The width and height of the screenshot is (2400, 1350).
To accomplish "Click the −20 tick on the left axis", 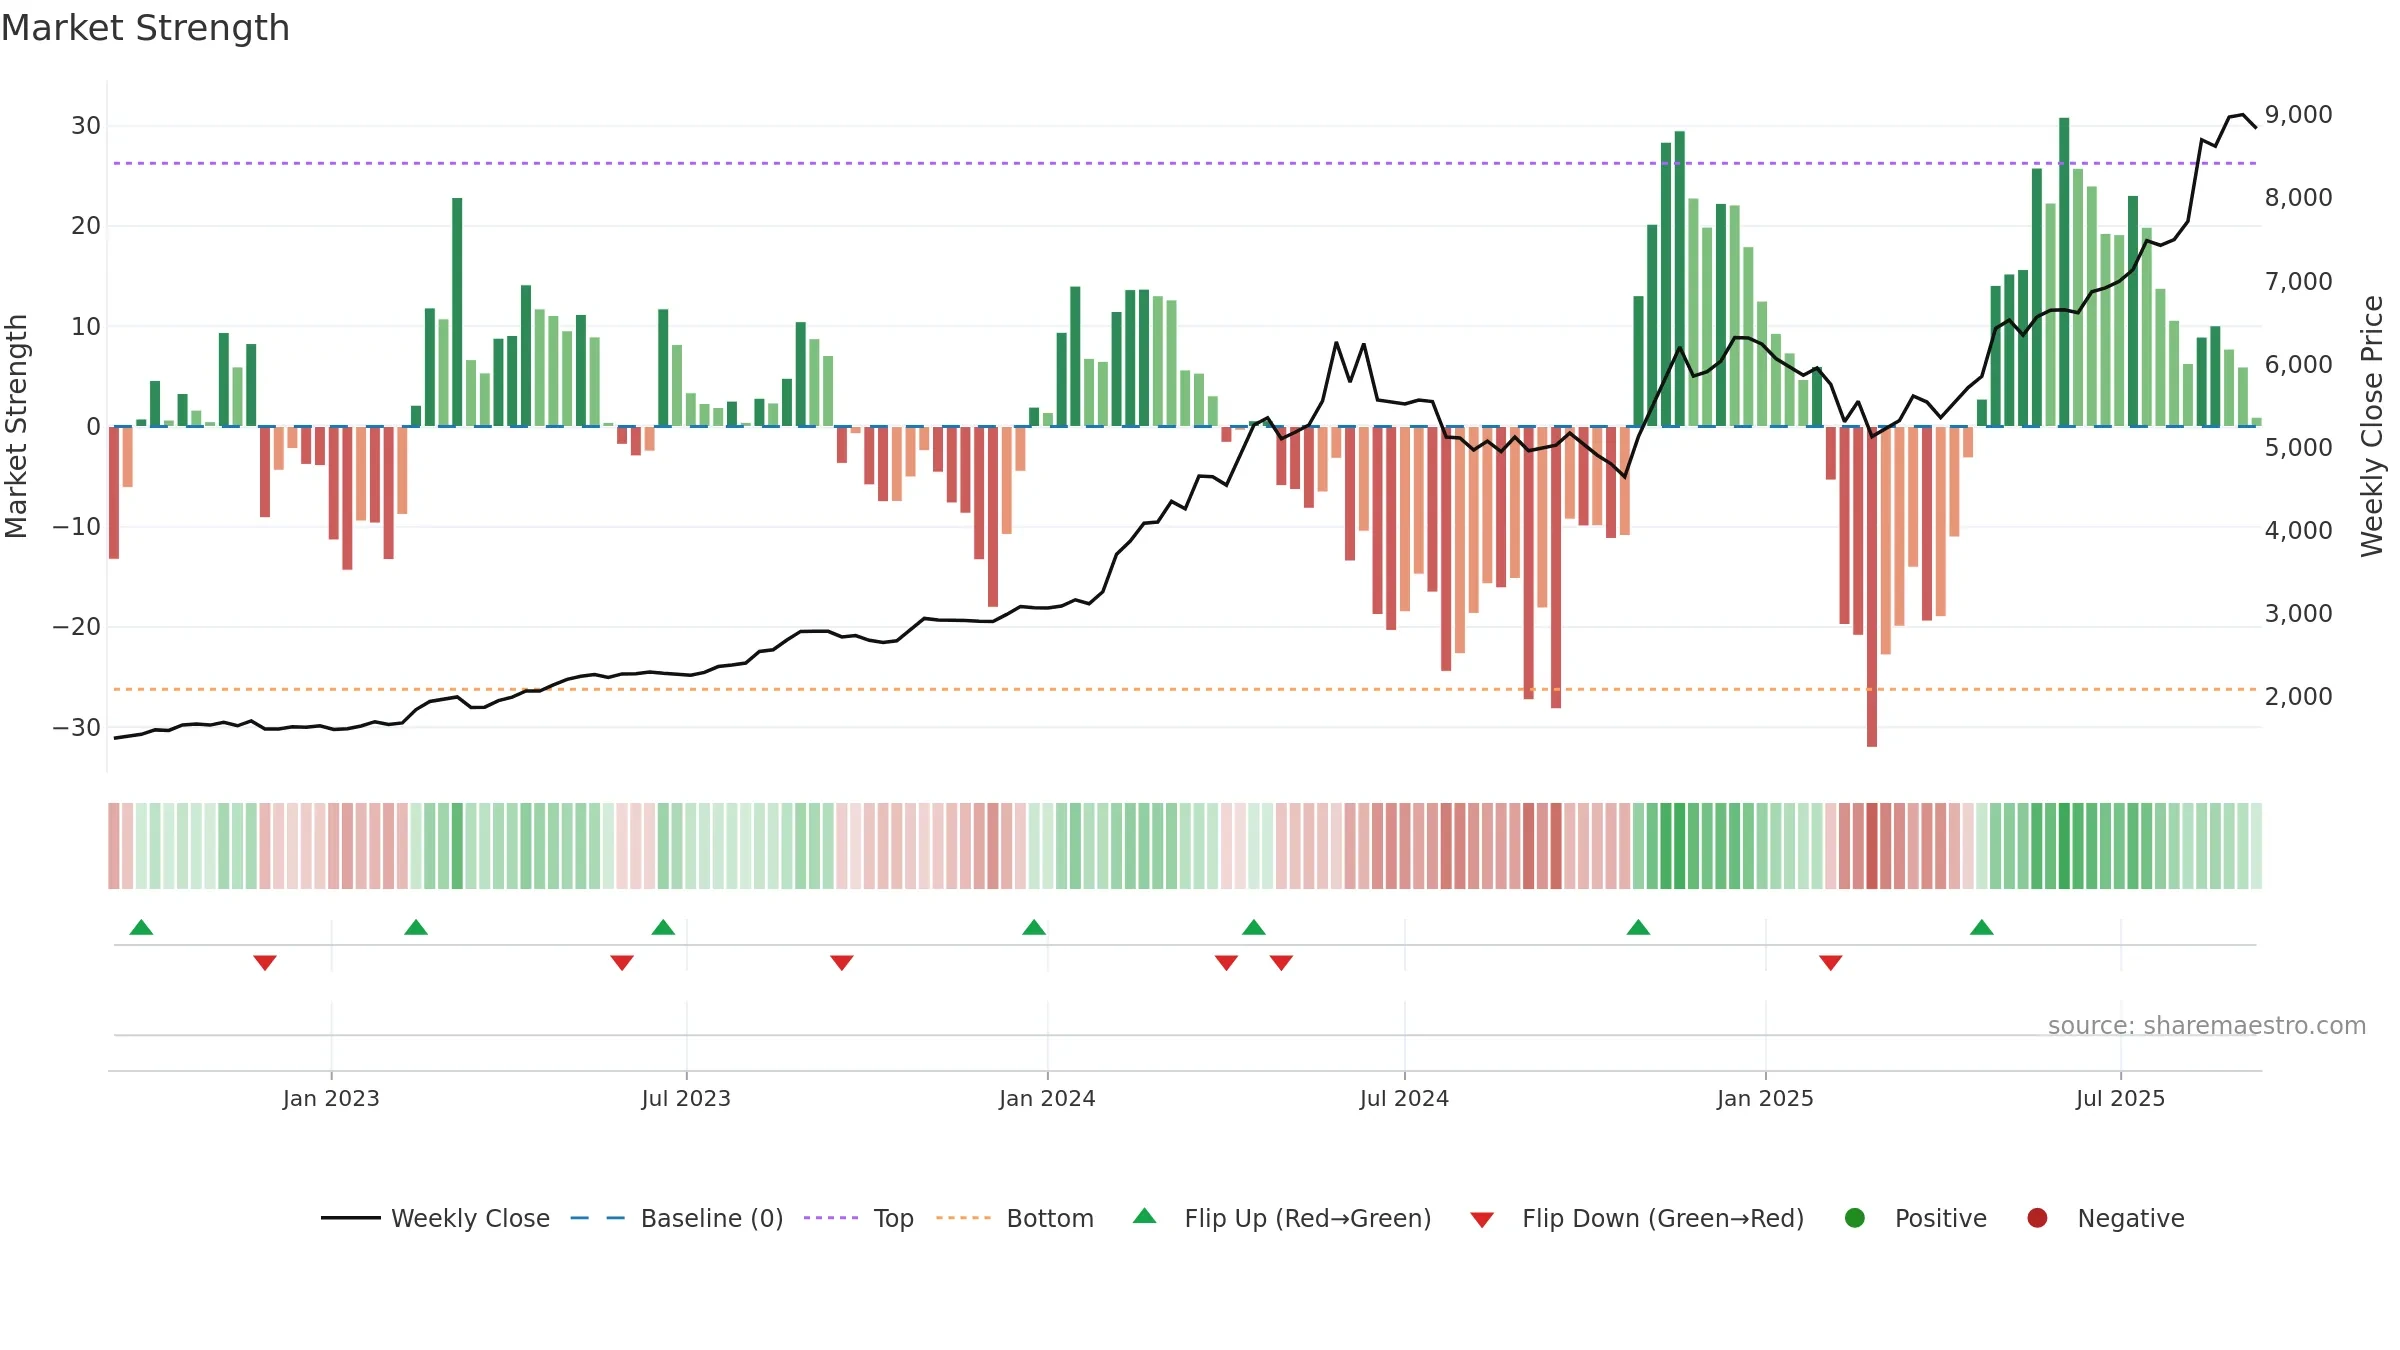I will coord(77,627).
